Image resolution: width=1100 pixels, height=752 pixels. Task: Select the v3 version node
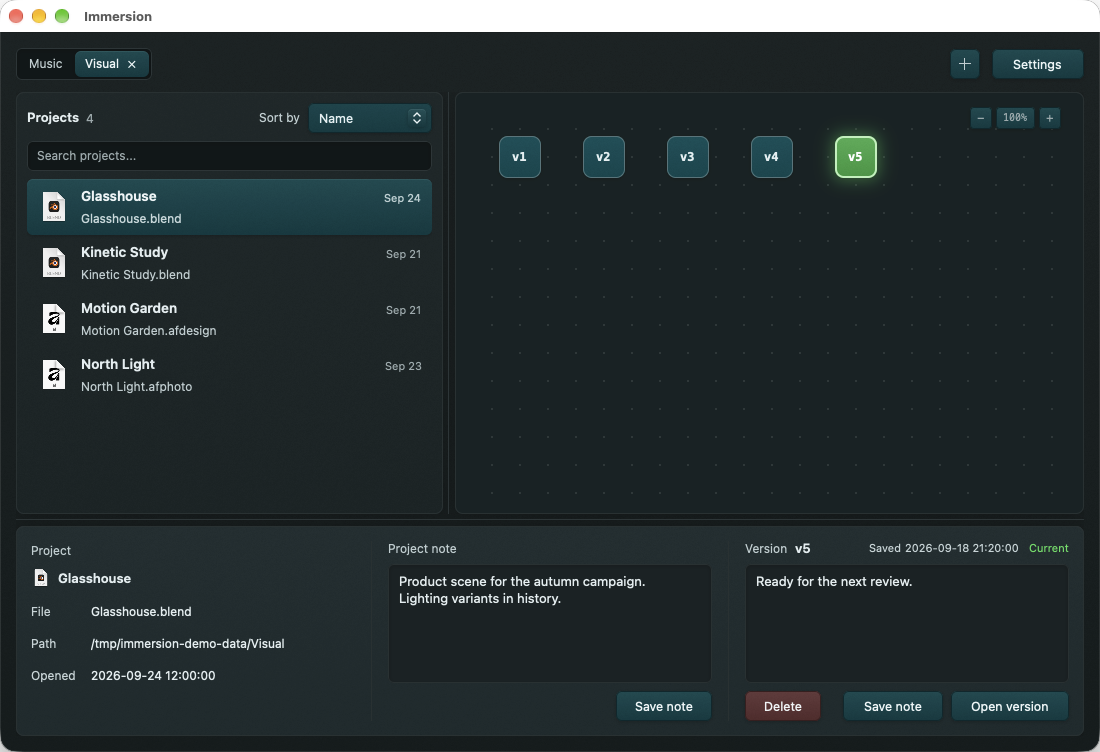pos(688,157)
